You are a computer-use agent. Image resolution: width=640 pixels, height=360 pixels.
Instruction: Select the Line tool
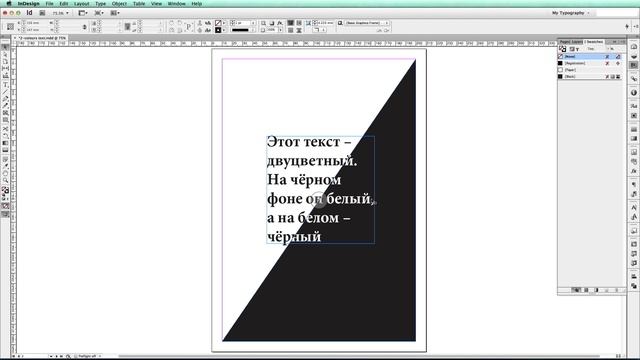[x=5, y=91]
